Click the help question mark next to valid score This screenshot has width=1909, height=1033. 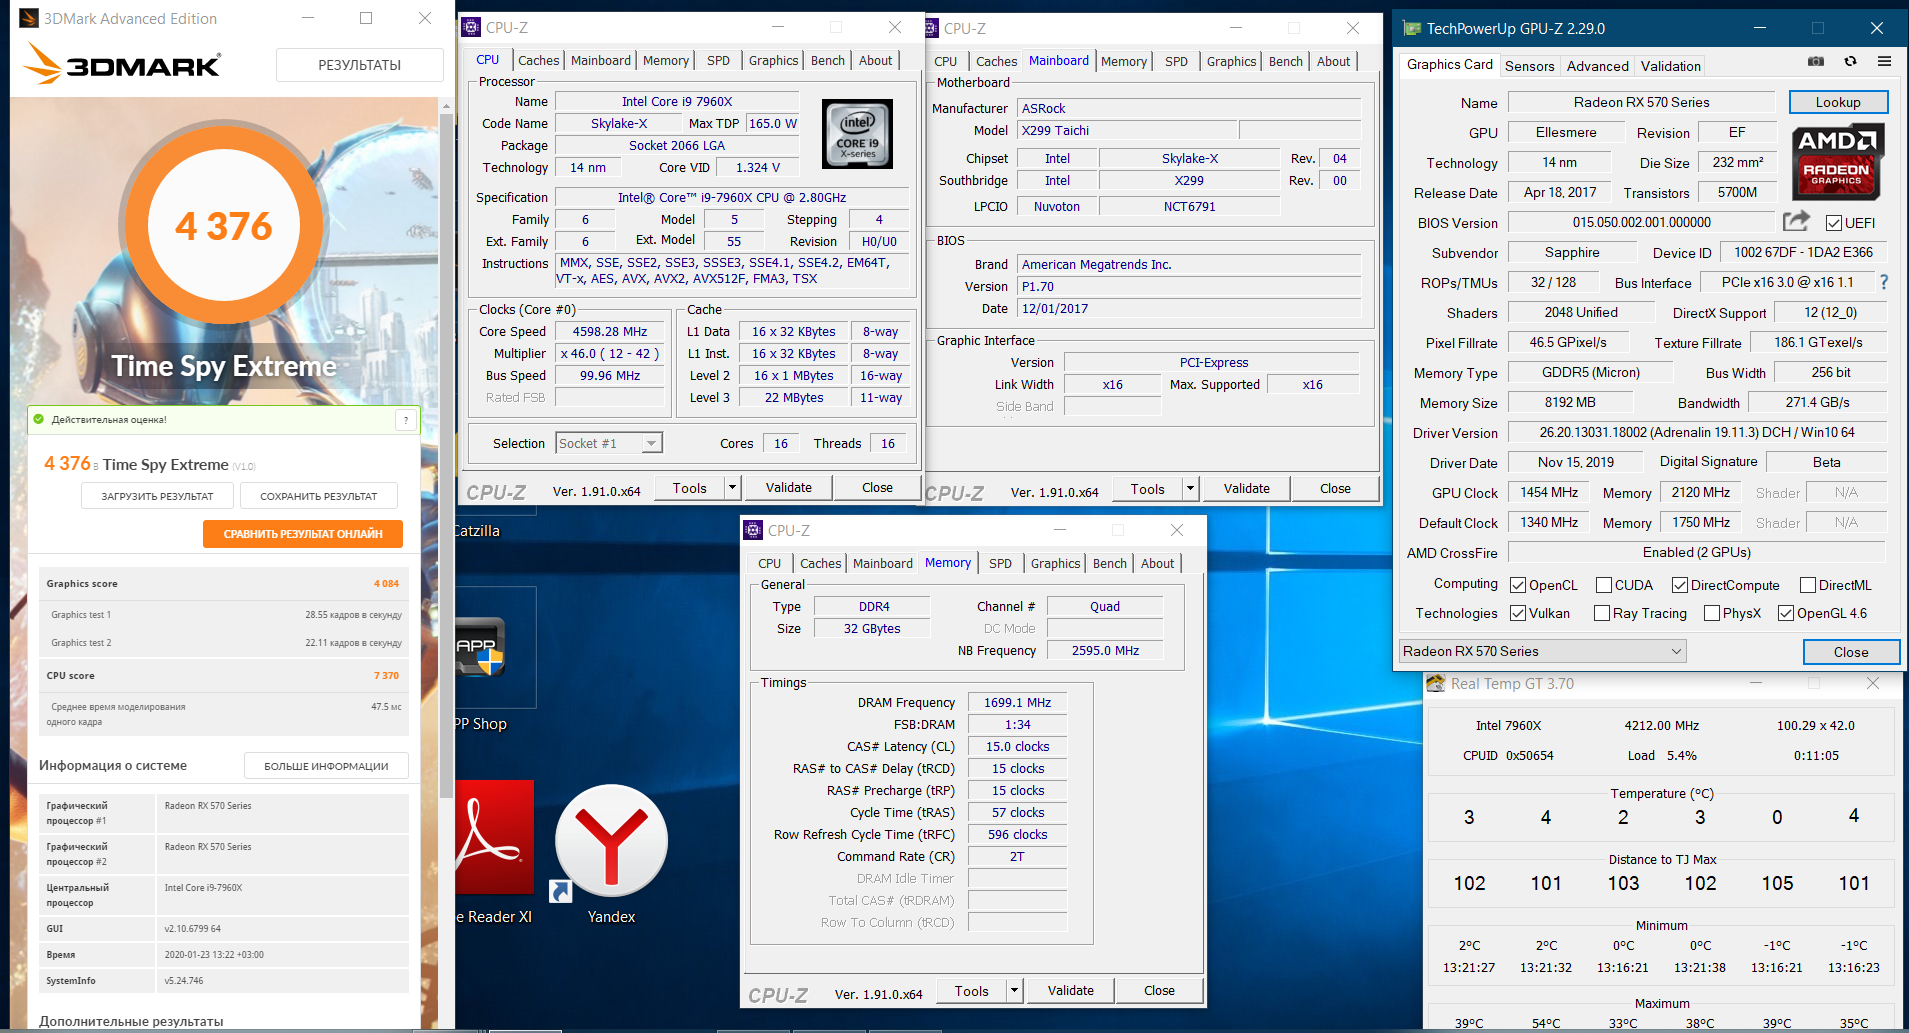[x=406, y=420]
